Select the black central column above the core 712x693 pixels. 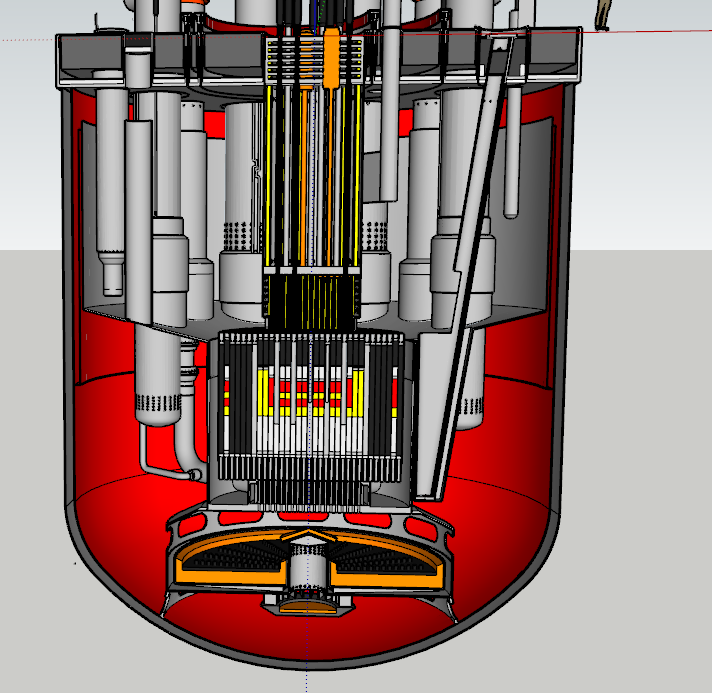pos(311,302)
